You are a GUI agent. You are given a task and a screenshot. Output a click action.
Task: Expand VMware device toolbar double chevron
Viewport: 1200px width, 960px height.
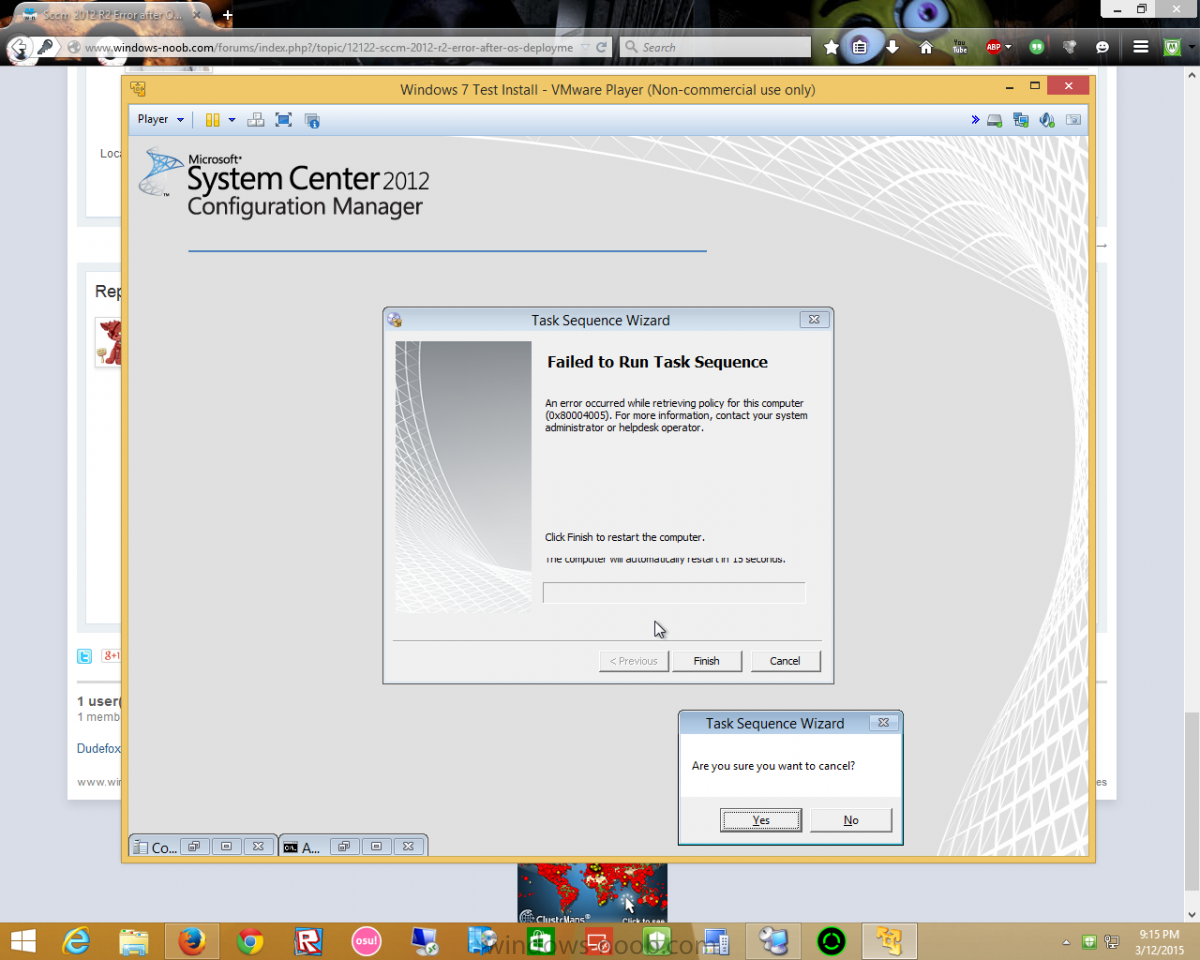[975, 120]
